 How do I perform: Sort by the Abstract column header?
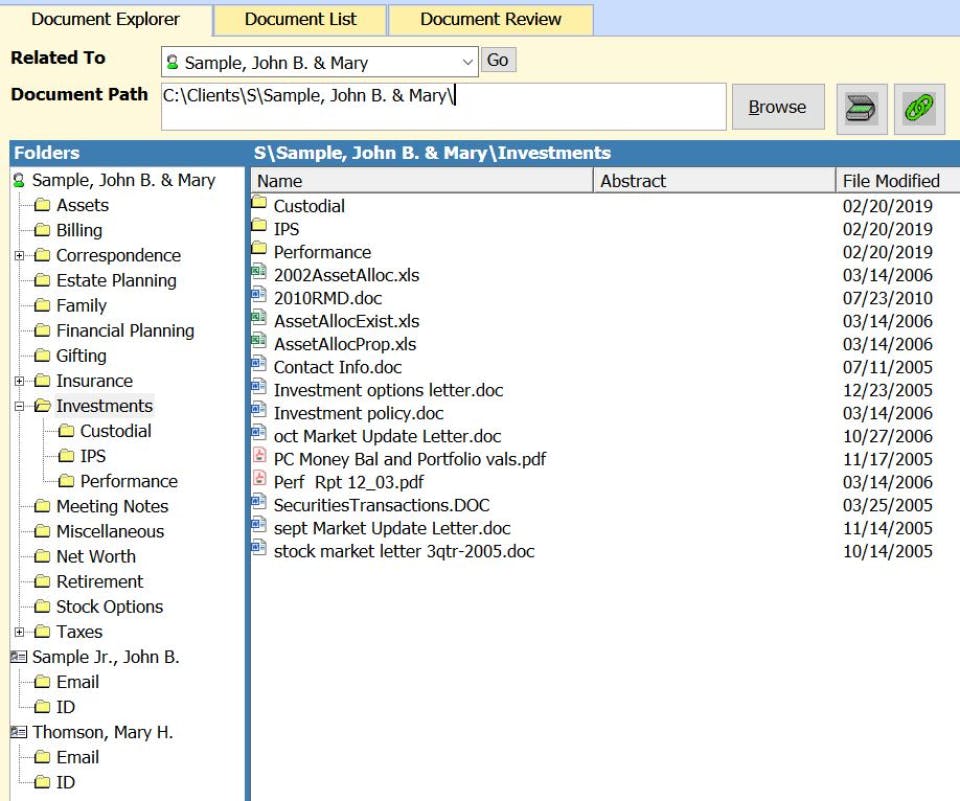(714, 181)
